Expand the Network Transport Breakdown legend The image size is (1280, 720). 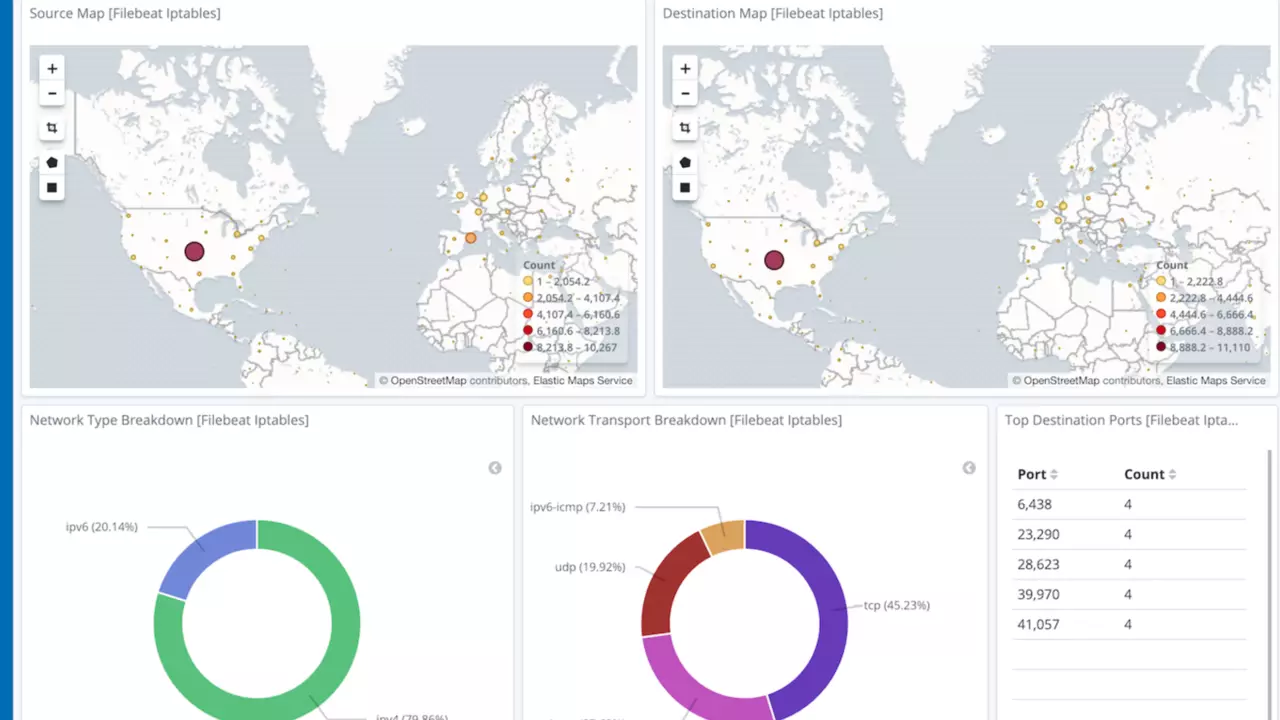pyautogui.click(x=969, y=468)
